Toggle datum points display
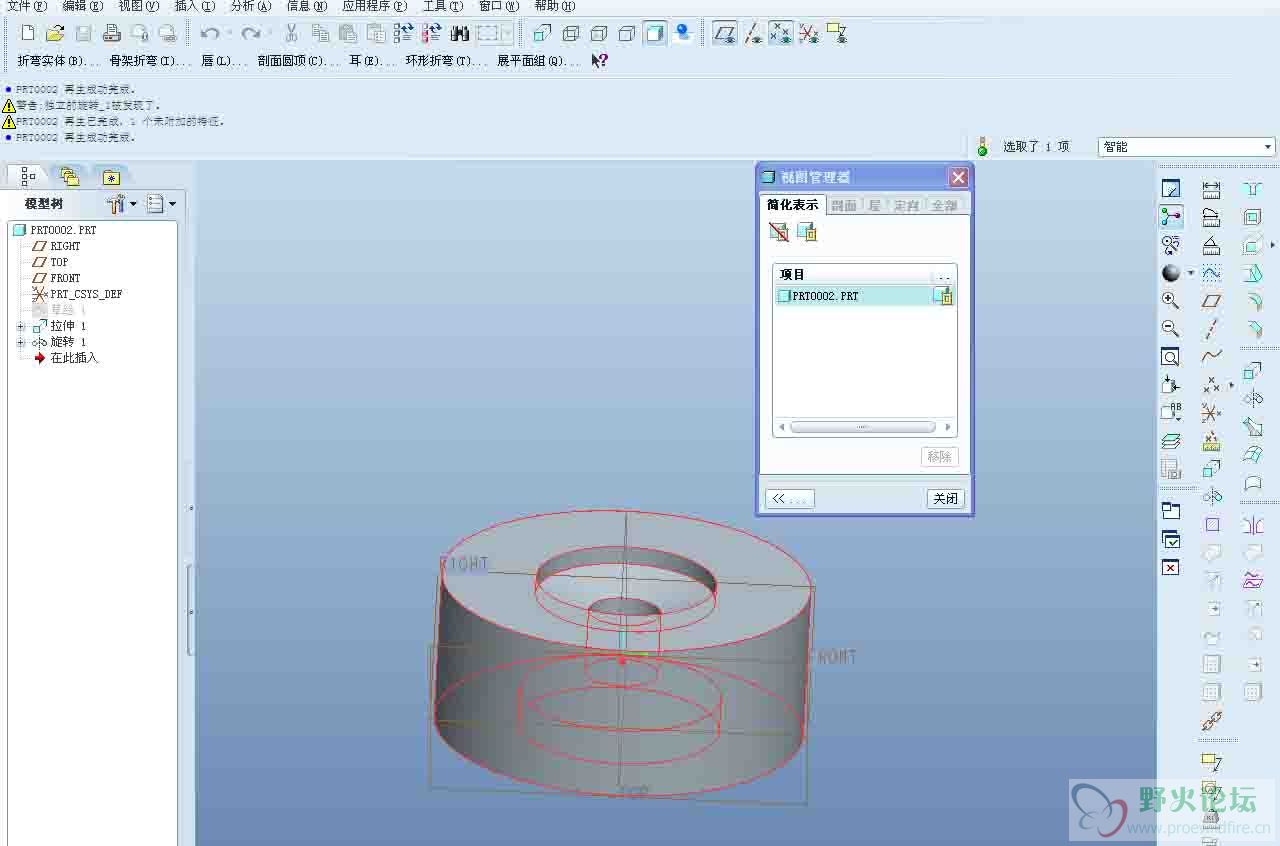 781,34
